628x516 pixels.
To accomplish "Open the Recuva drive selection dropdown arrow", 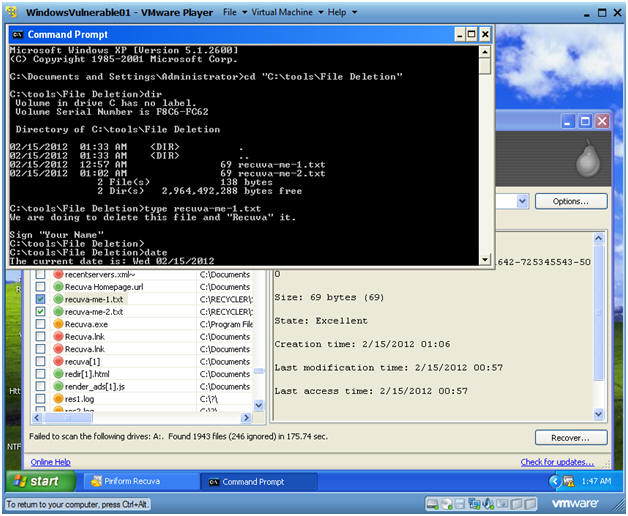I will click(x=522, y=201).
